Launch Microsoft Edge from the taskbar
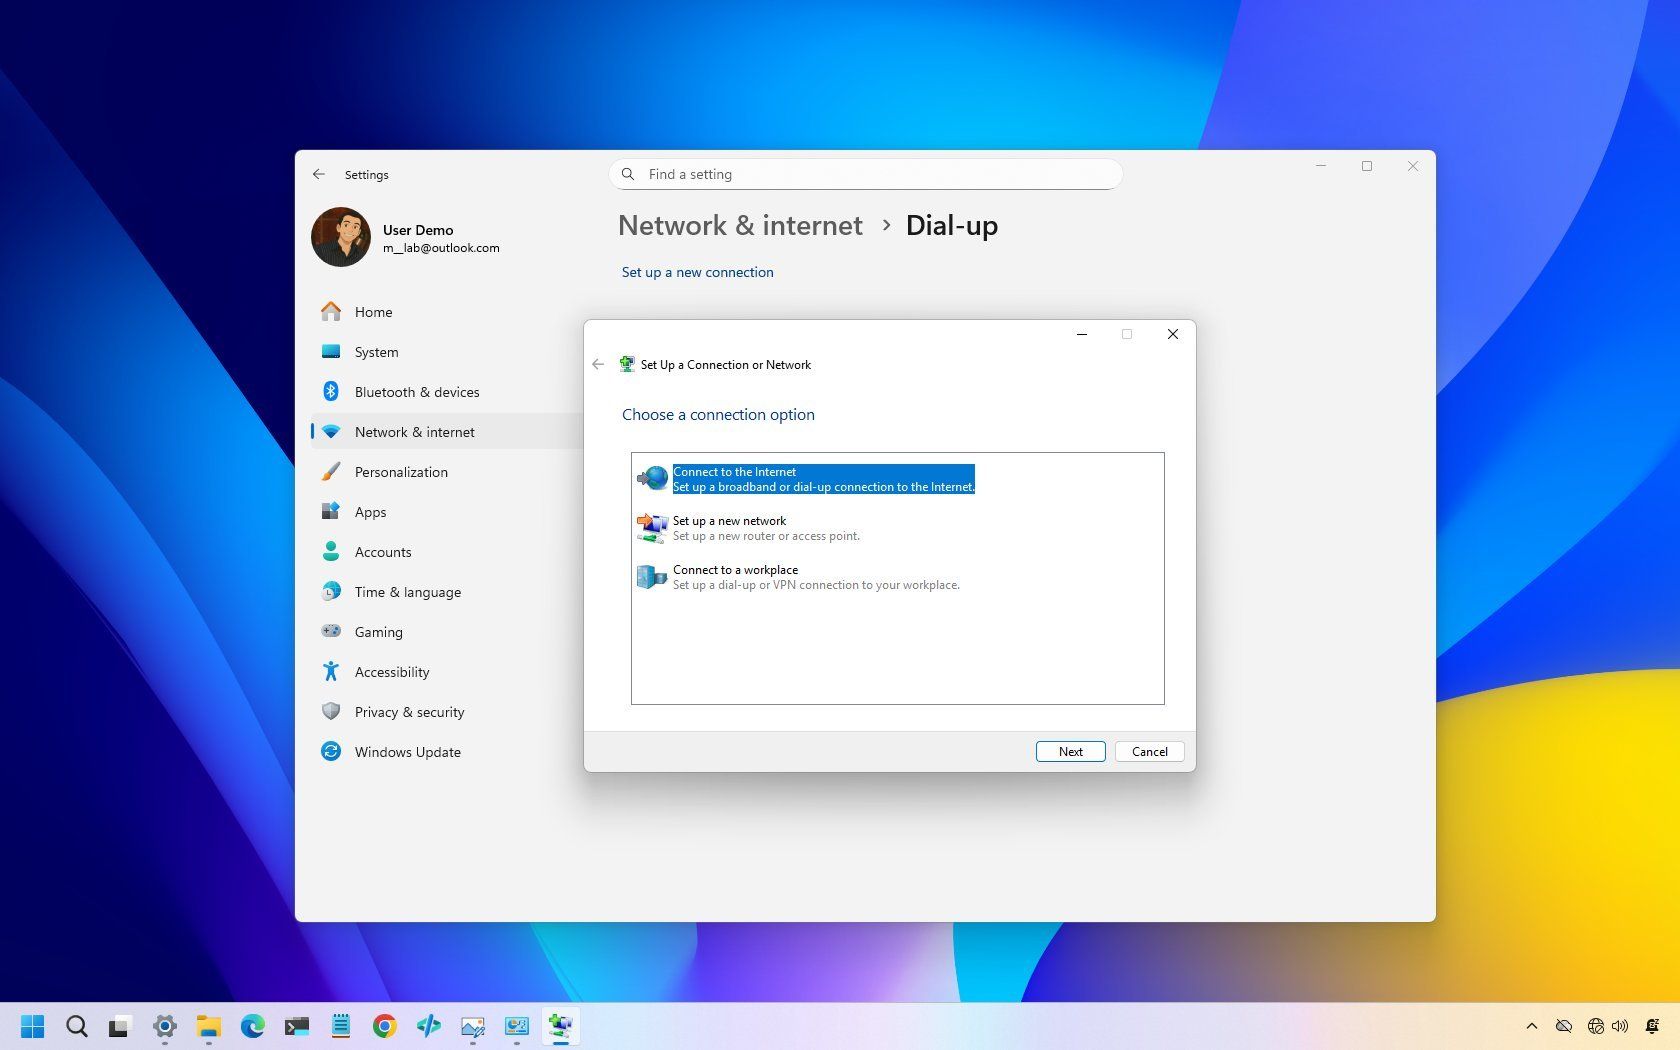1680x1050 pixels. [x=251, y=1026]
